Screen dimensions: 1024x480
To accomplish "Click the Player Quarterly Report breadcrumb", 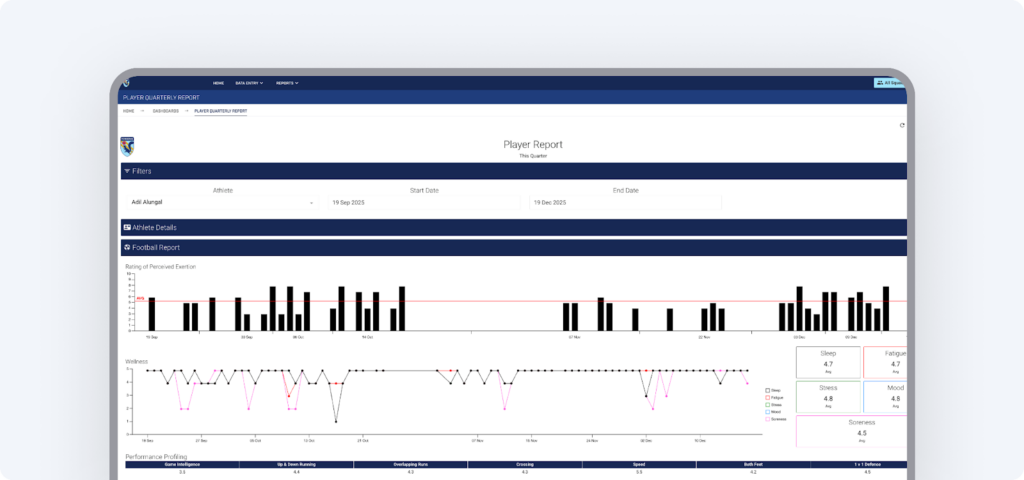I will click(221, 111).
